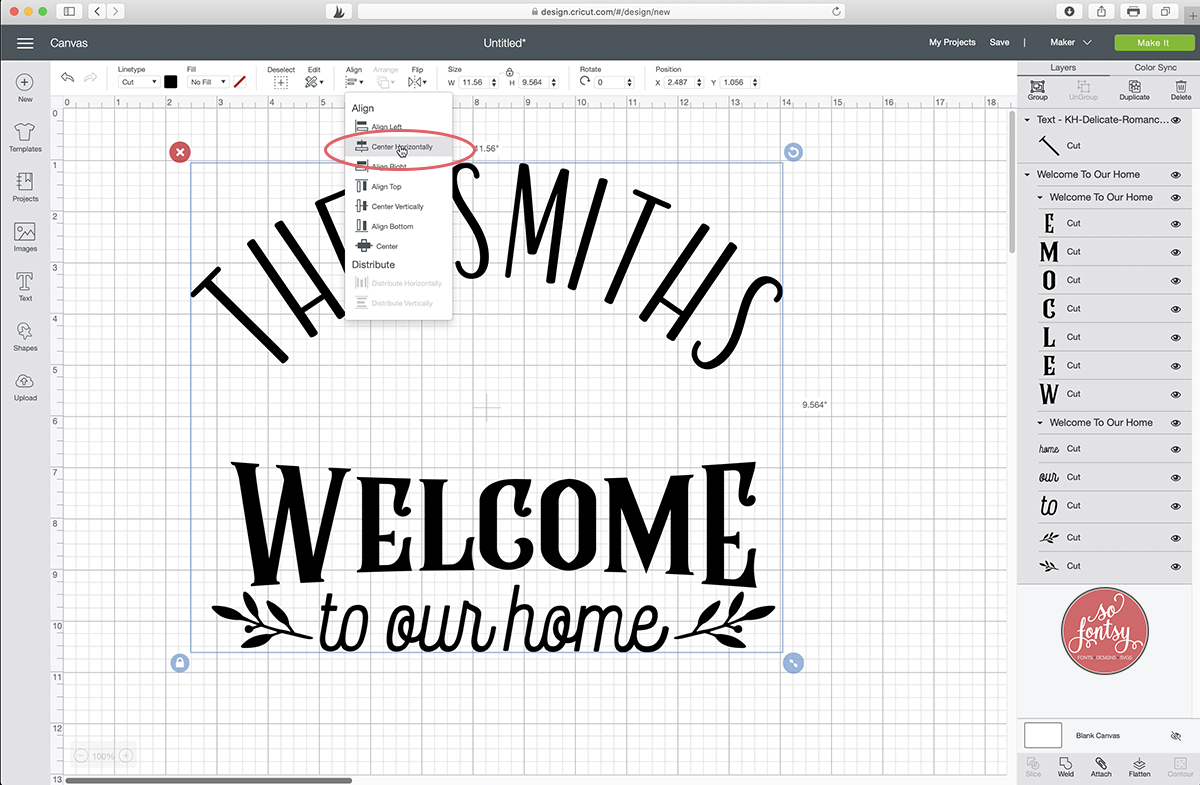Hide the 'to' script layer

click(x=1176, y=506)
